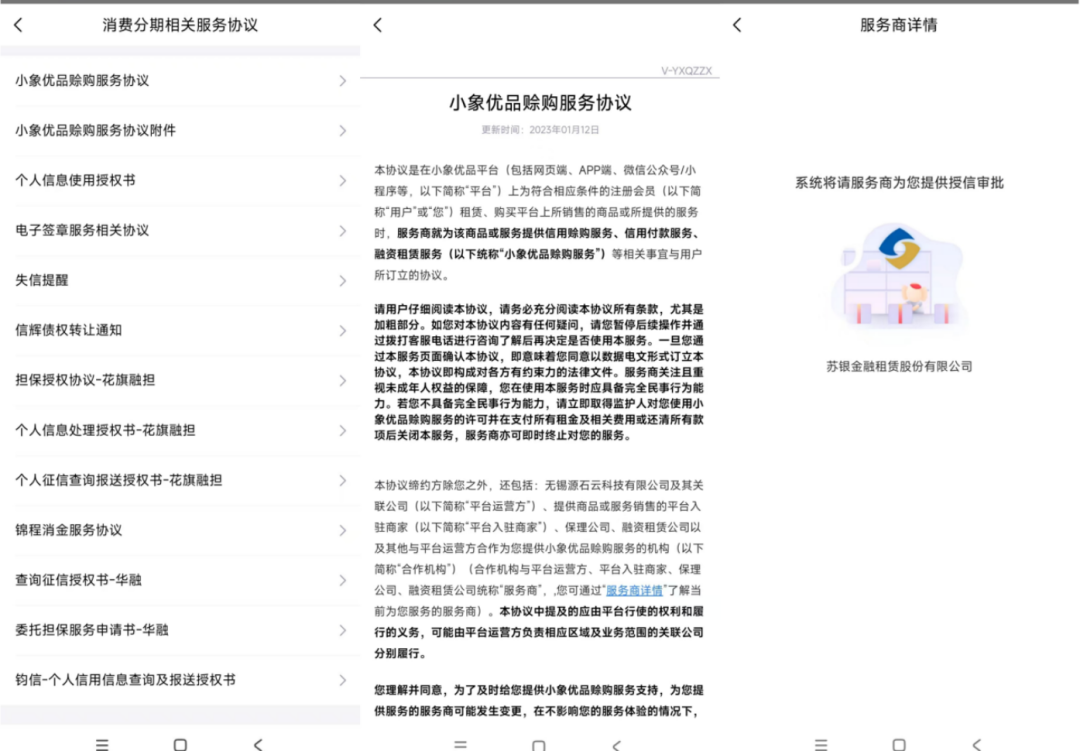This screenshot has height=751, width=1080.
Task: Open 锦程消金服务协议 entry
Action: point(180,530)
